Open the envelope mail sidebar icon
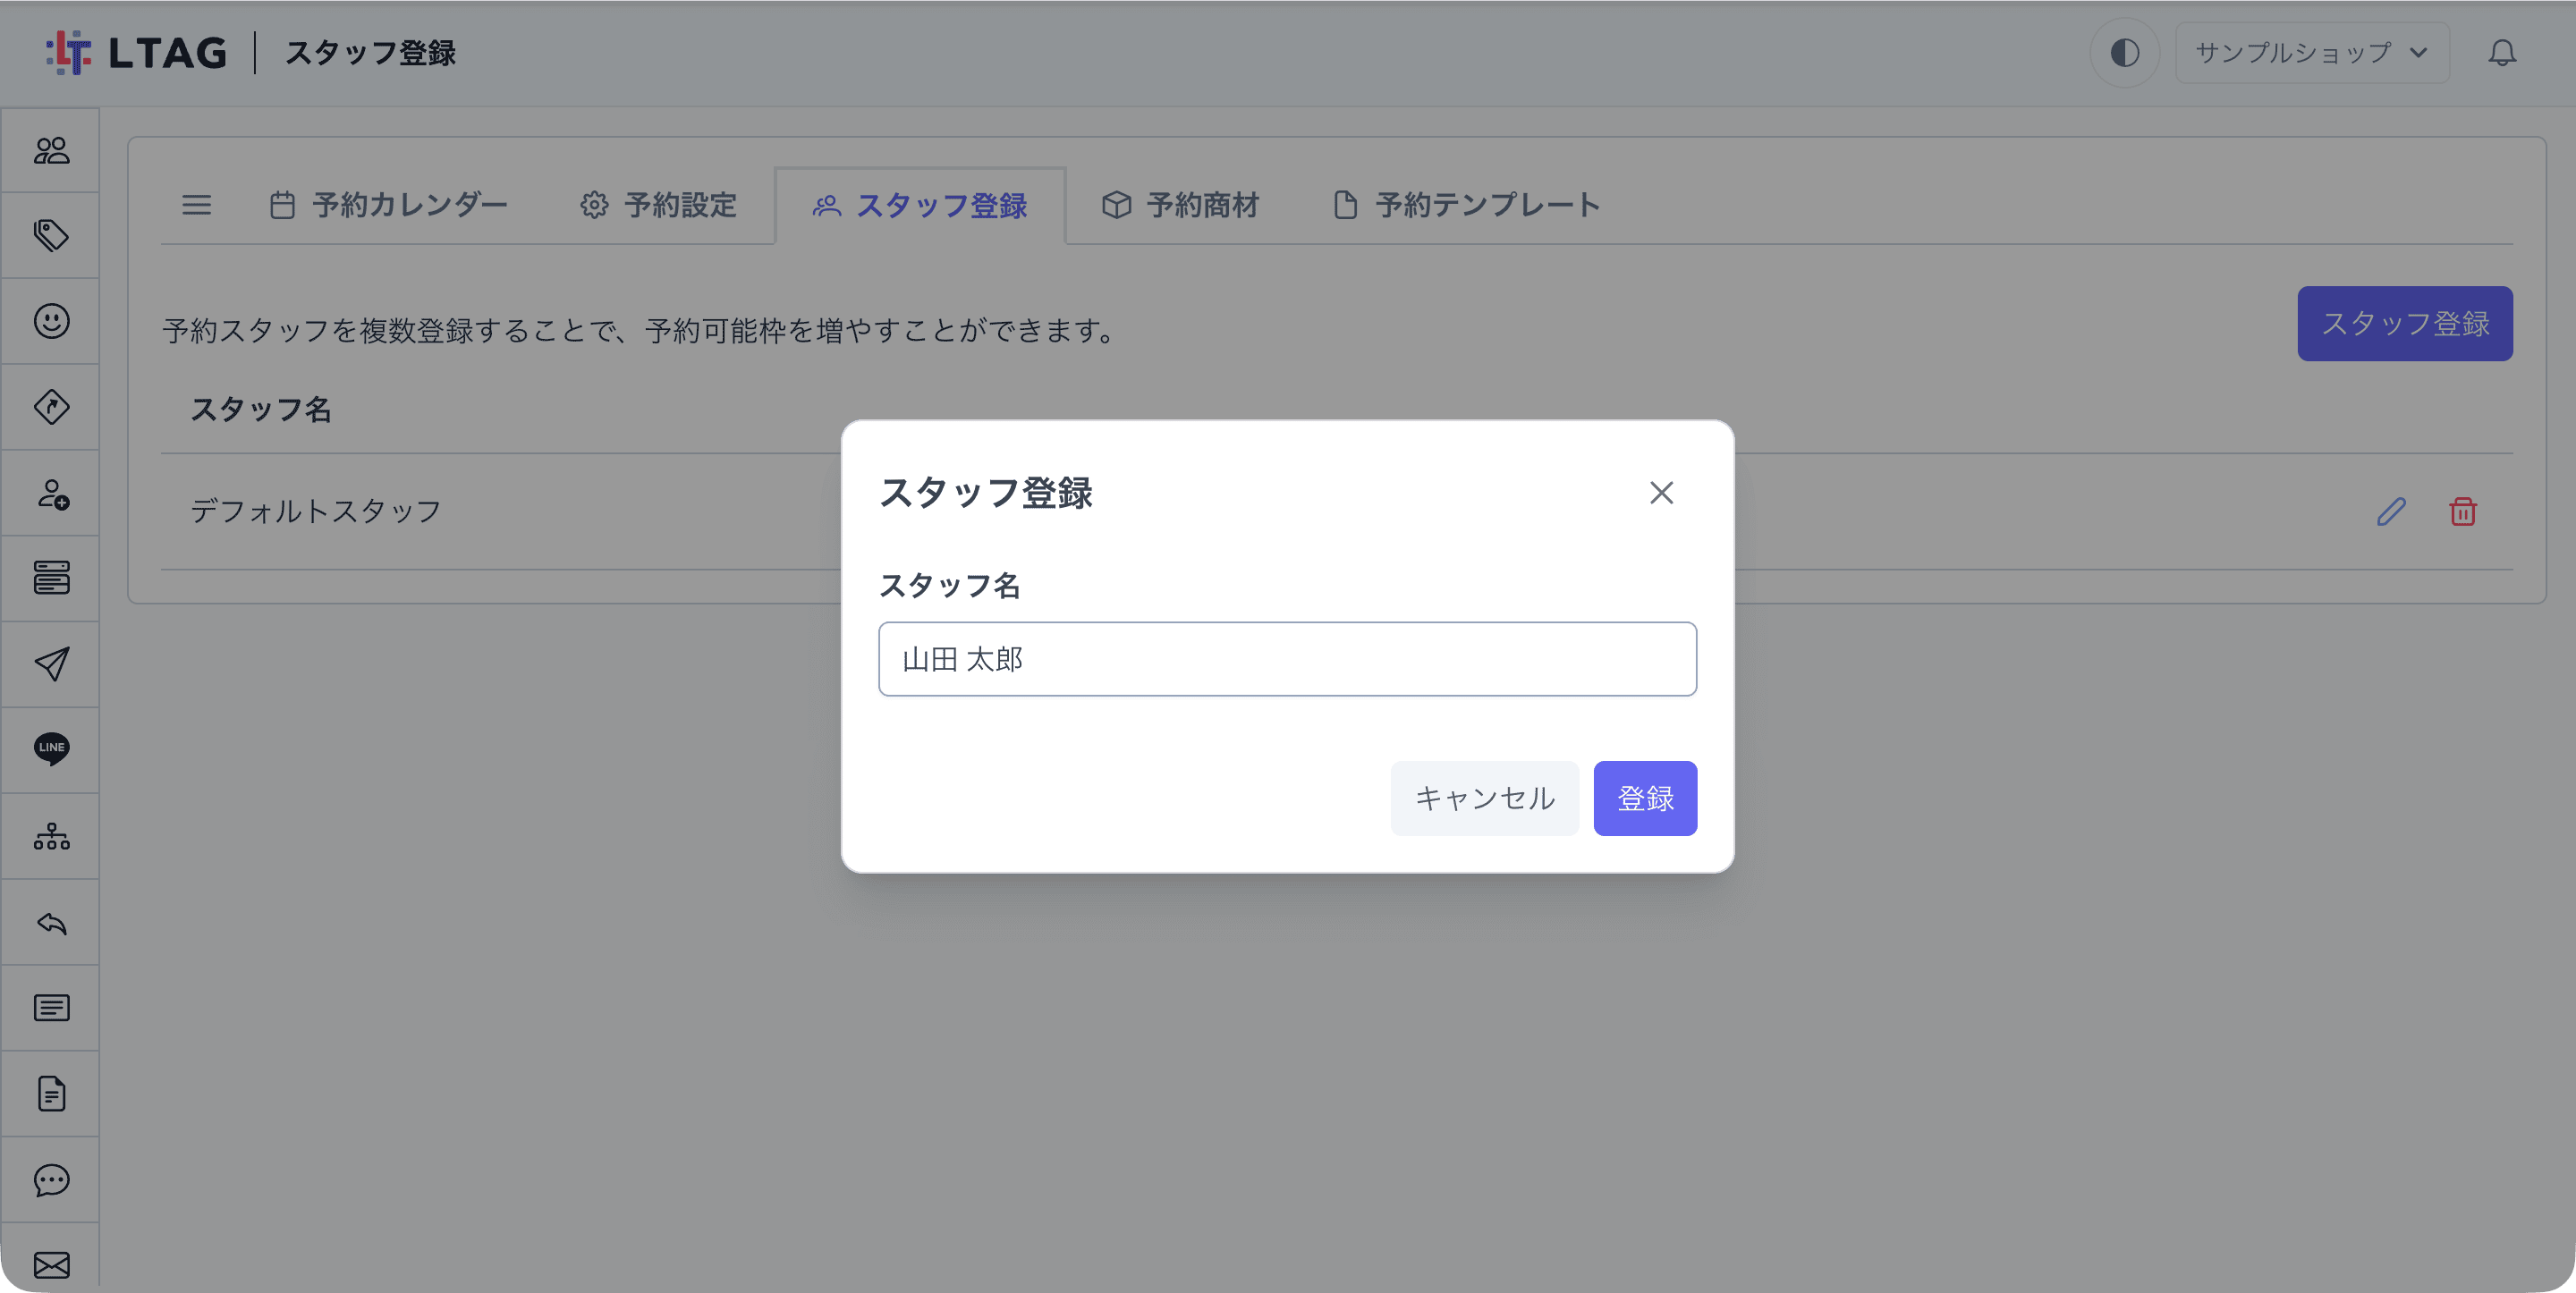This screenshot has height=1293, width=2576. point(51,1265)
